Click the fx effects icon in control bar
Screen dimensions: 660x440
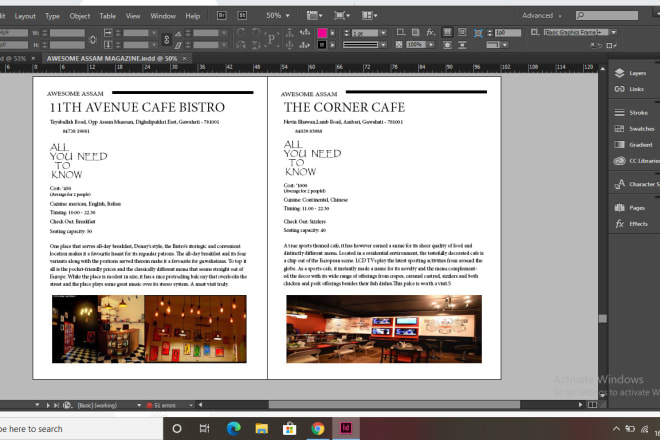[x=431, y=32]
